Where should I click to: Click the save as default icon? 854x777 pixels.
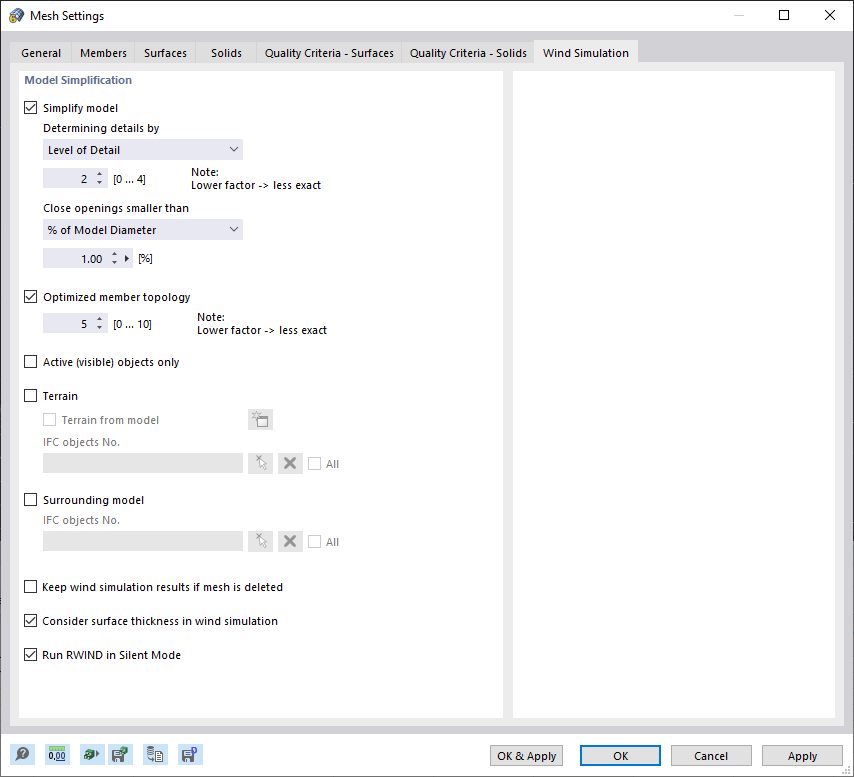click(x=190, y=755)
